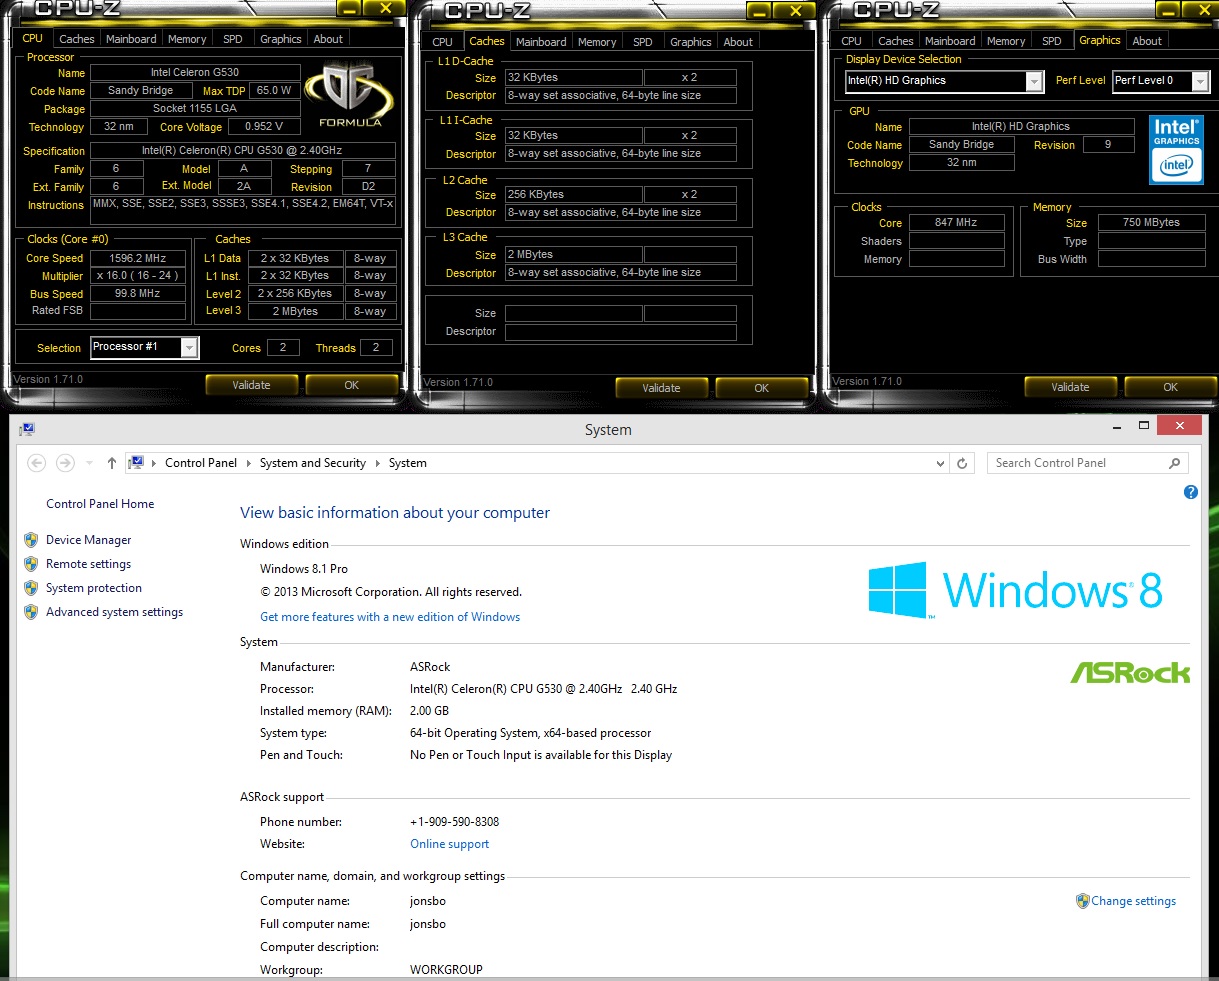This screenshot has height=981, width=1219.
Task: Click Get more features with new edition link
Action: tap(390, 617)
